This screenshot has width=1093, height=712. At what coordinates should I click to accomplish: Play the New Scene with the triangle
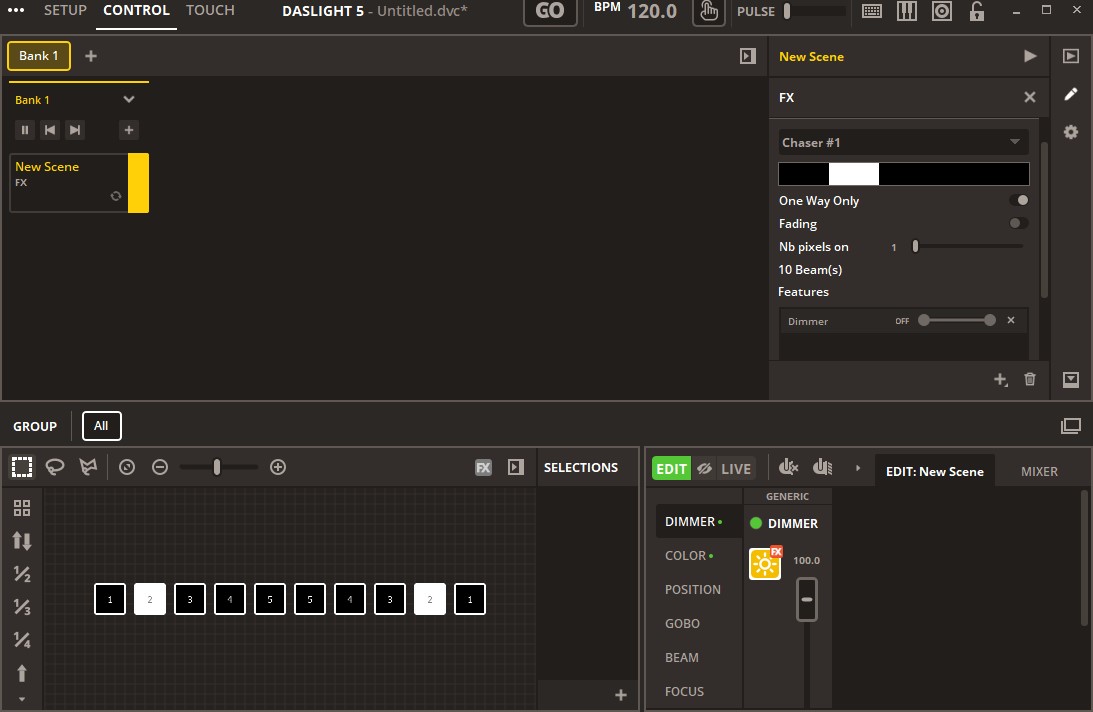point(1030,56)
